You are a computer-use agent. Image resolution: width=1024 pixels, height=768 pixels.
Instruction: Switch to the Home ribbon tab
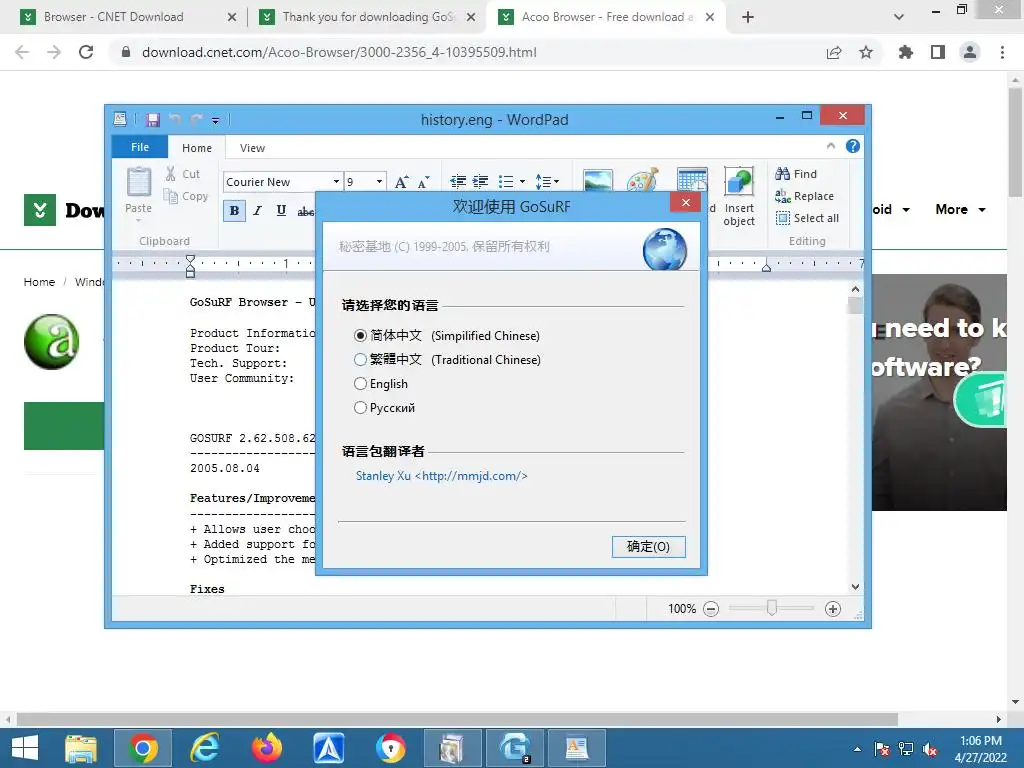[x=197, y=148]
